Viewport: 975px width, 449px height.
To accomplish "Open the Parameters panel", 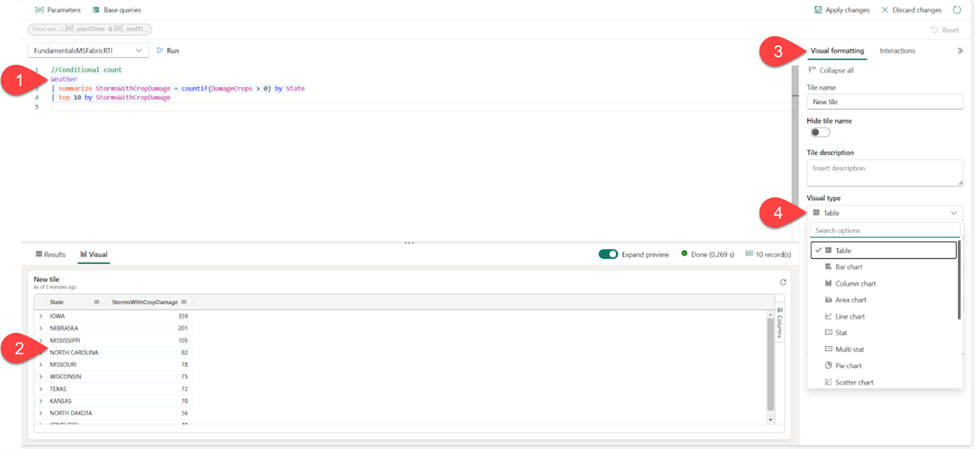I will pos(58,10).
